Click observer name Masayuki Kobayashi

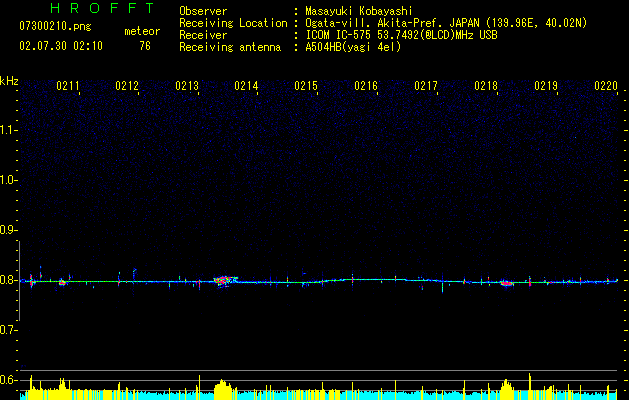[359, 11]
